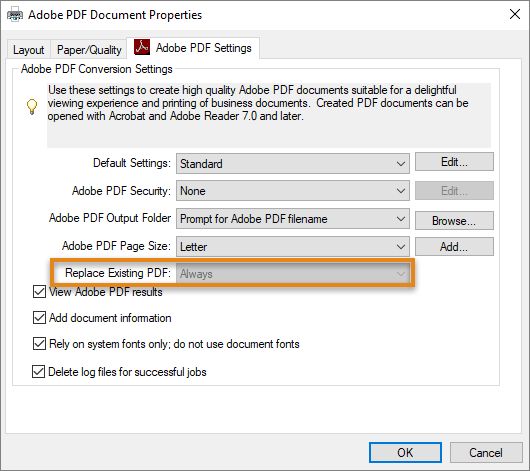
Task: Click Browse button for output folder
Action: point(454,221)
